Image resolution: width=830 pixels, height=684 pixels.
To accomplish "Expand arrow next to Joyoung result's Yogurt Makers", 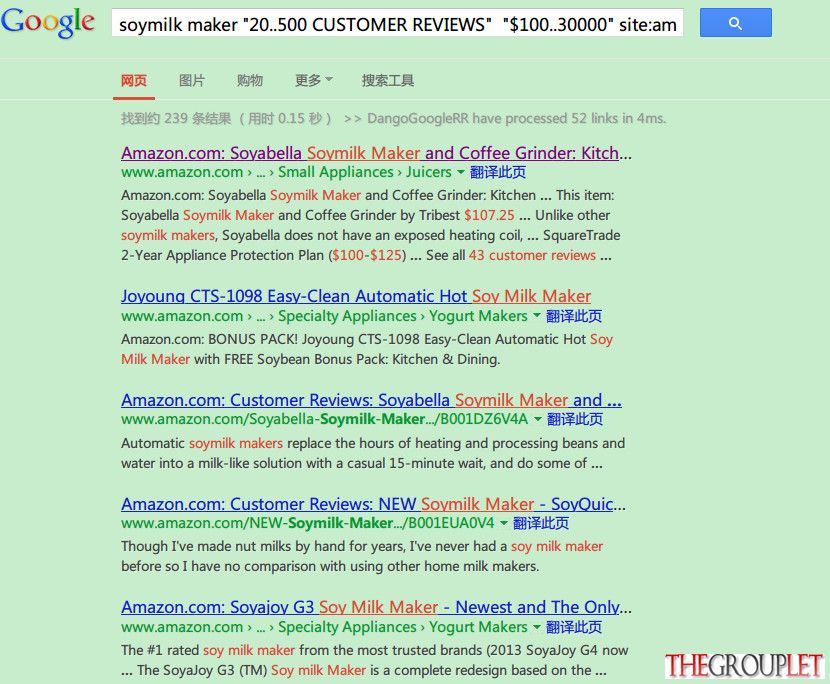I will (536, 316).
